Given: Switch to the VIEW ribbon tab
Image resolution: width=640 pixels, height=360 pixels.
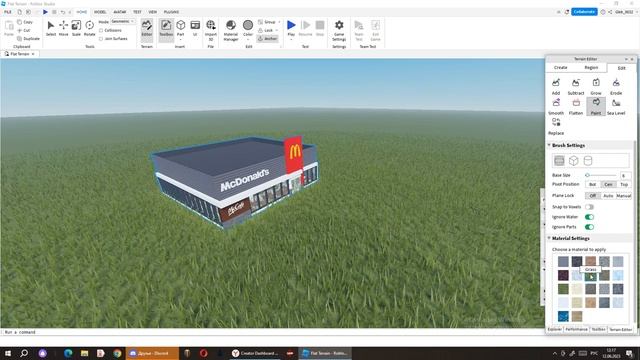Looking at the screenshot, I should [x=153, y=12].
